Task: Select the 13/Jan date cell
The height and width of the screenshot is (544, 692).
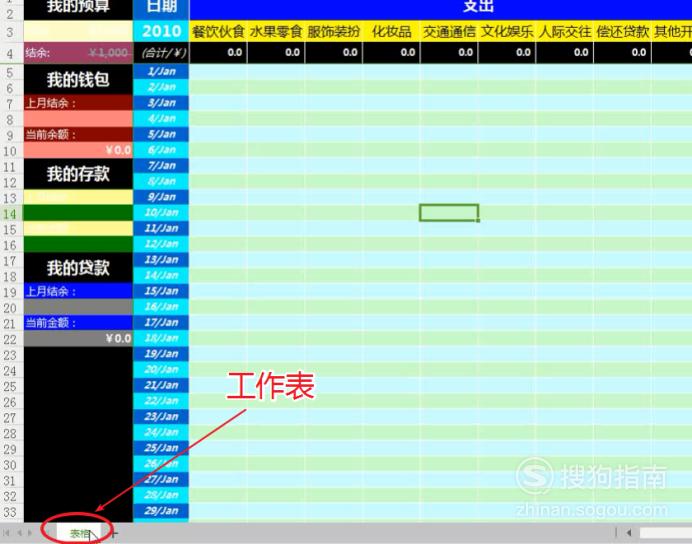Action: 161,259
